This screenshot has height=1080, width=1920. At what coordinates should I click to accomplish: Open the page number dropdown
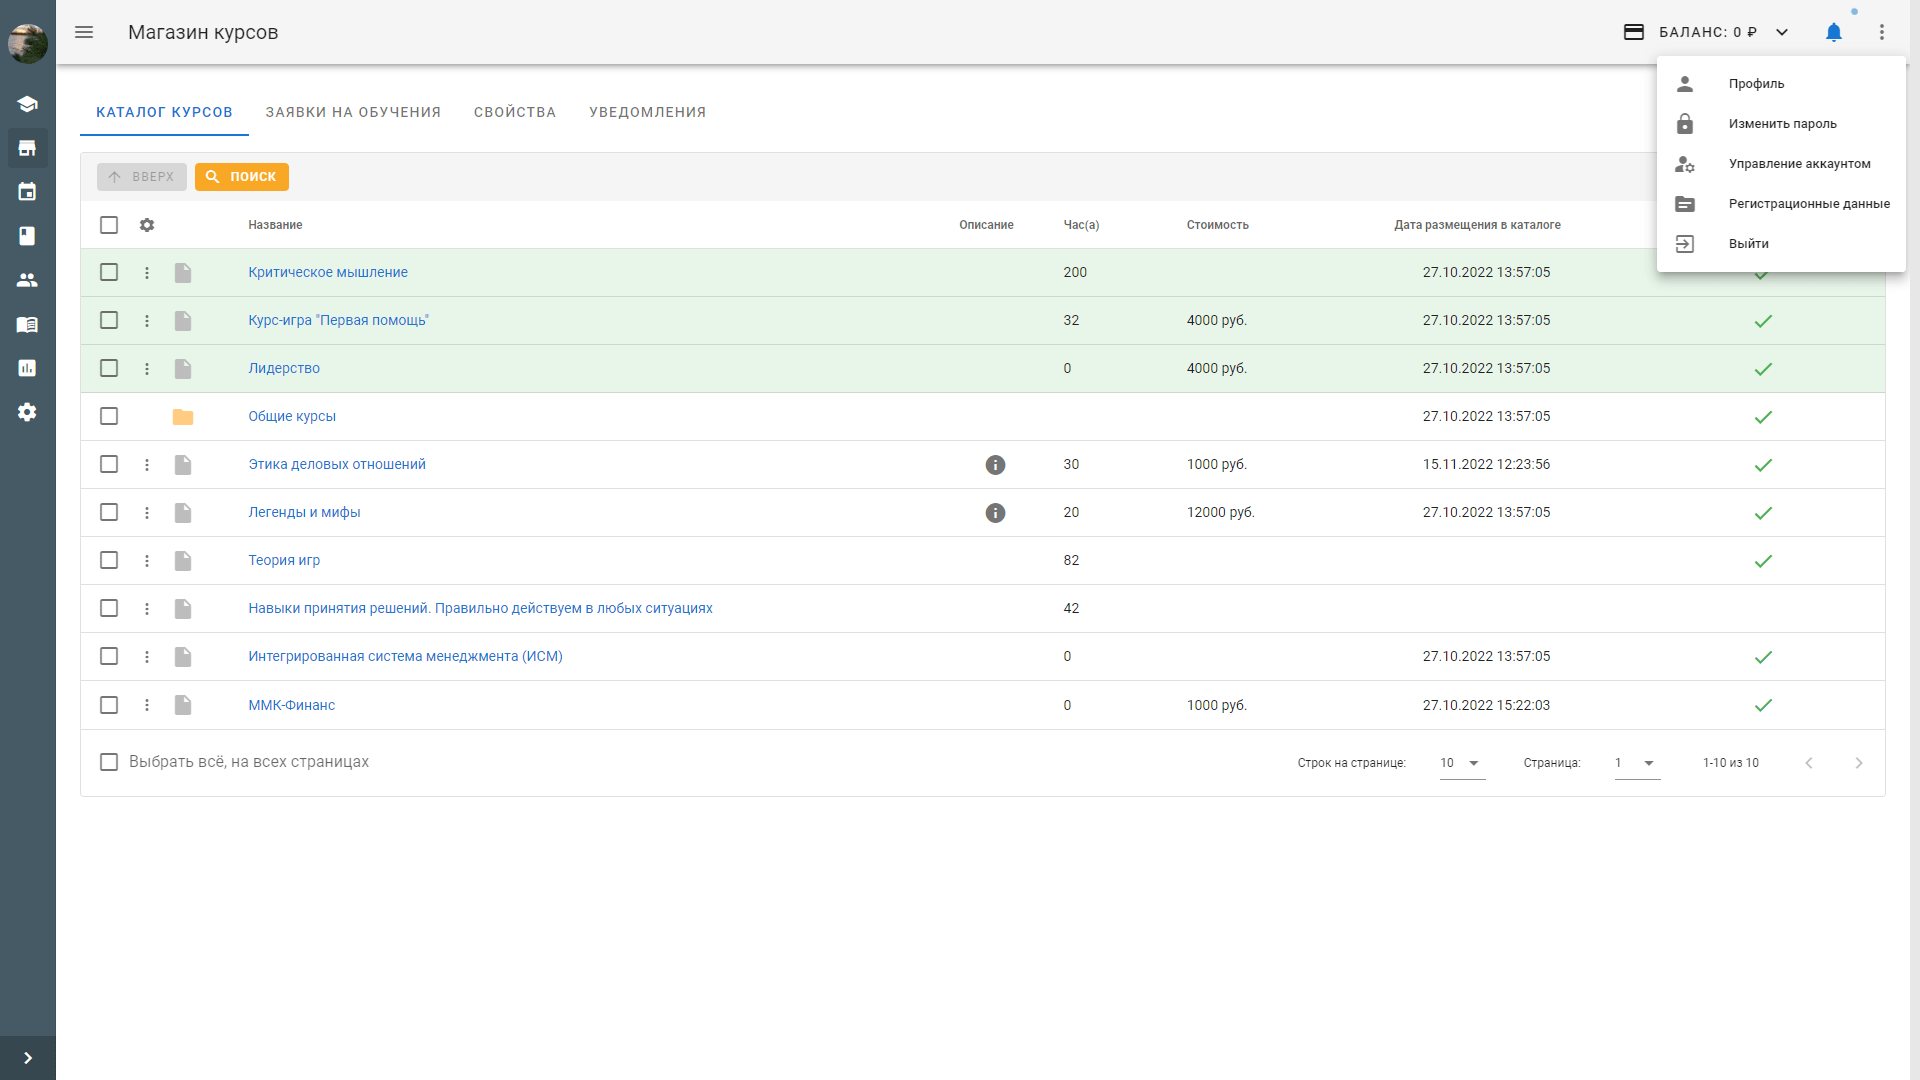1636,763
